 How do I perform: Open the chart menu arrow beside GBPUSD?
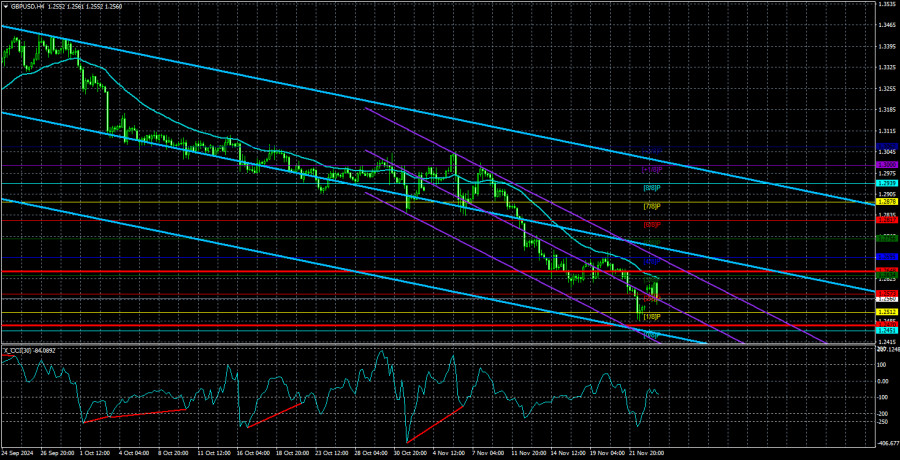point(5,5)
